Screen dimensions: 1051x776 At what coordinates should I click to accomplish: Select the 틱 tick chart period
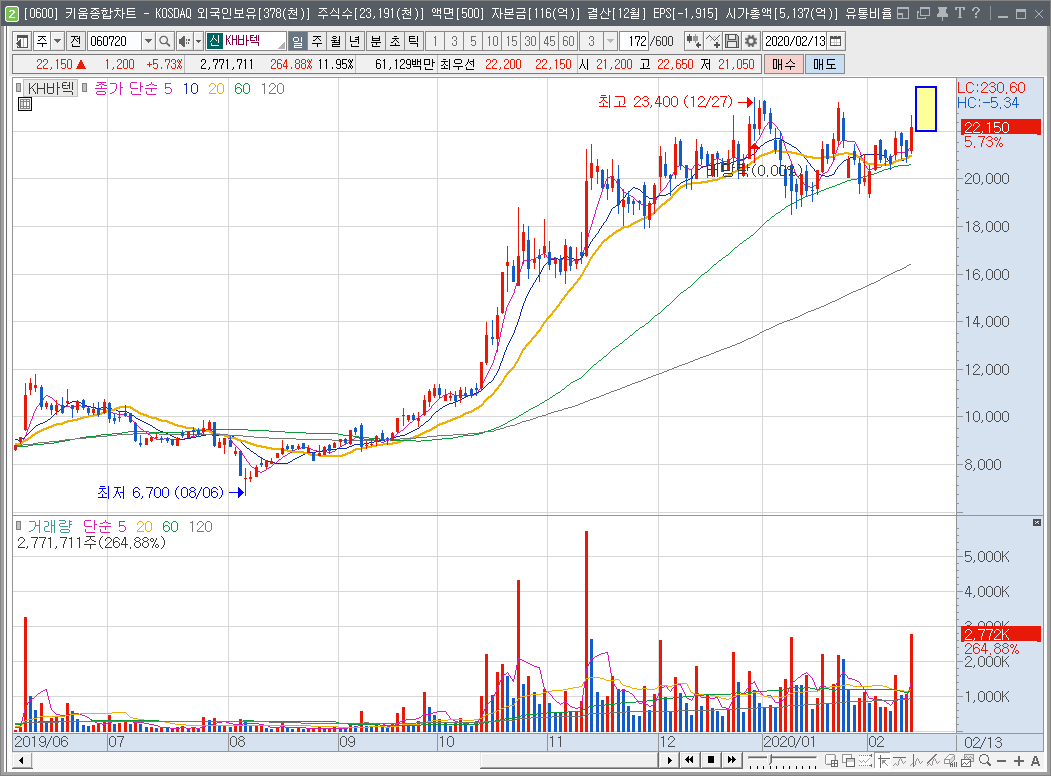pos(414,42)
